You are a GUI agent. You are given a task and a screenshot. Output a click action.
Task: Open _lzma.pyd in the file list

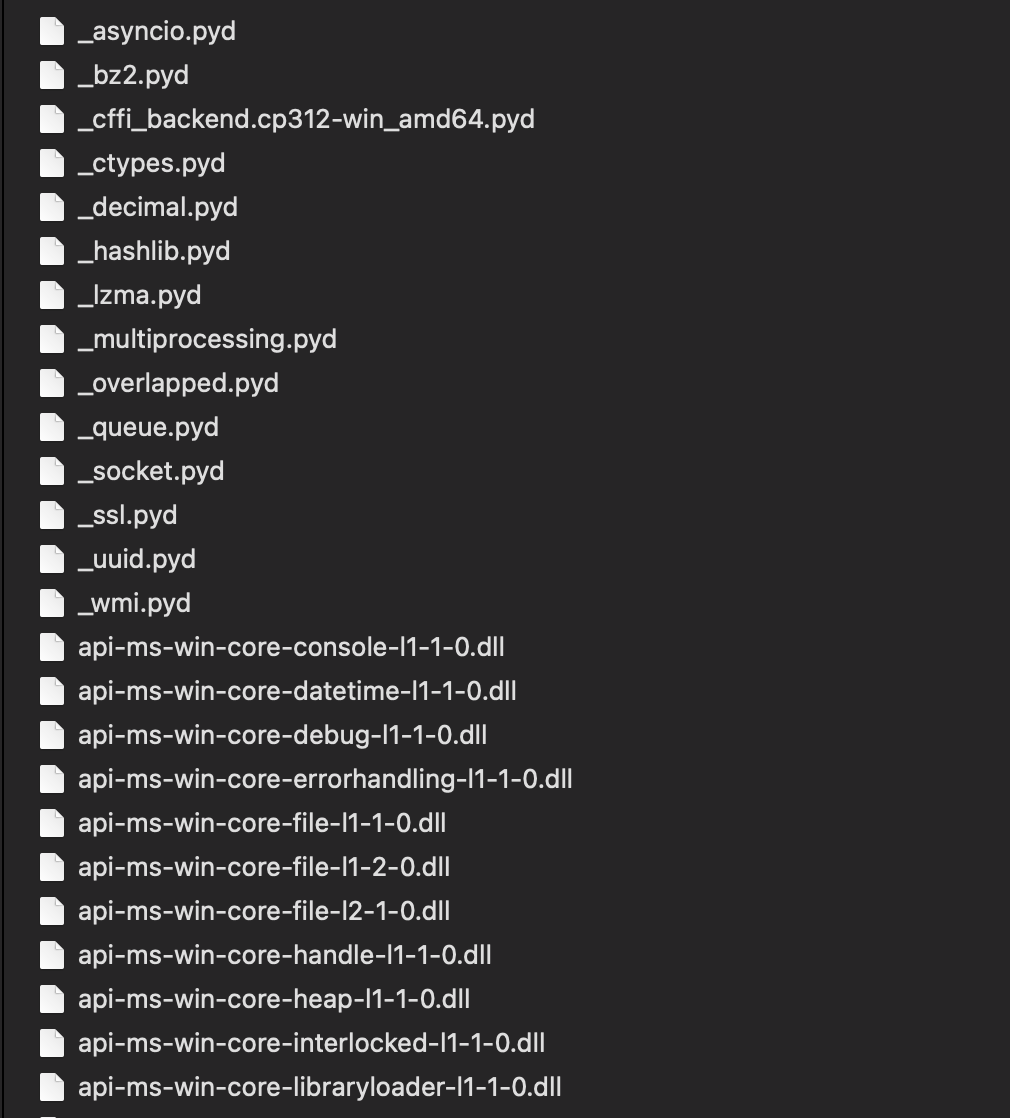pyautogui.click(x=140, y=295)
